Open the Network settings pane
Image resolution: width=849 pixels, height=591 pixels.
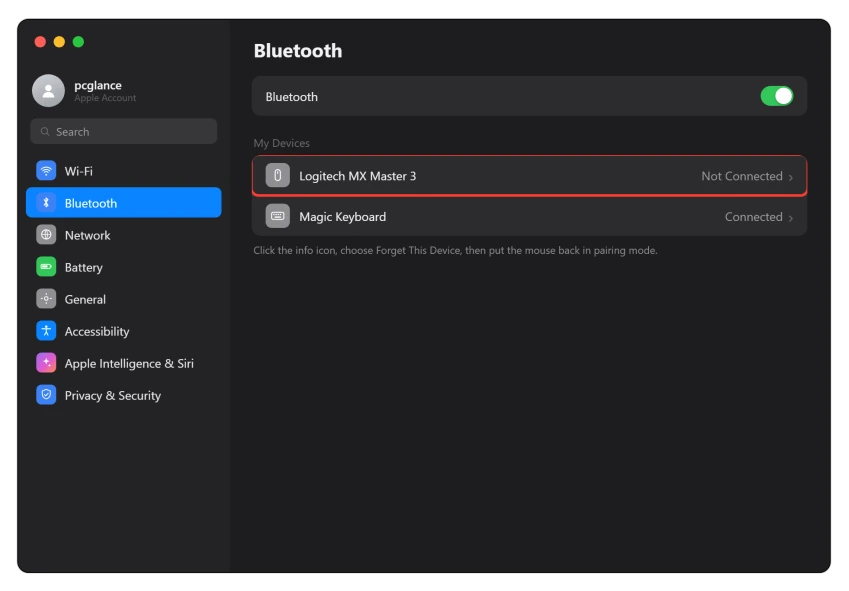pos(123,235)
